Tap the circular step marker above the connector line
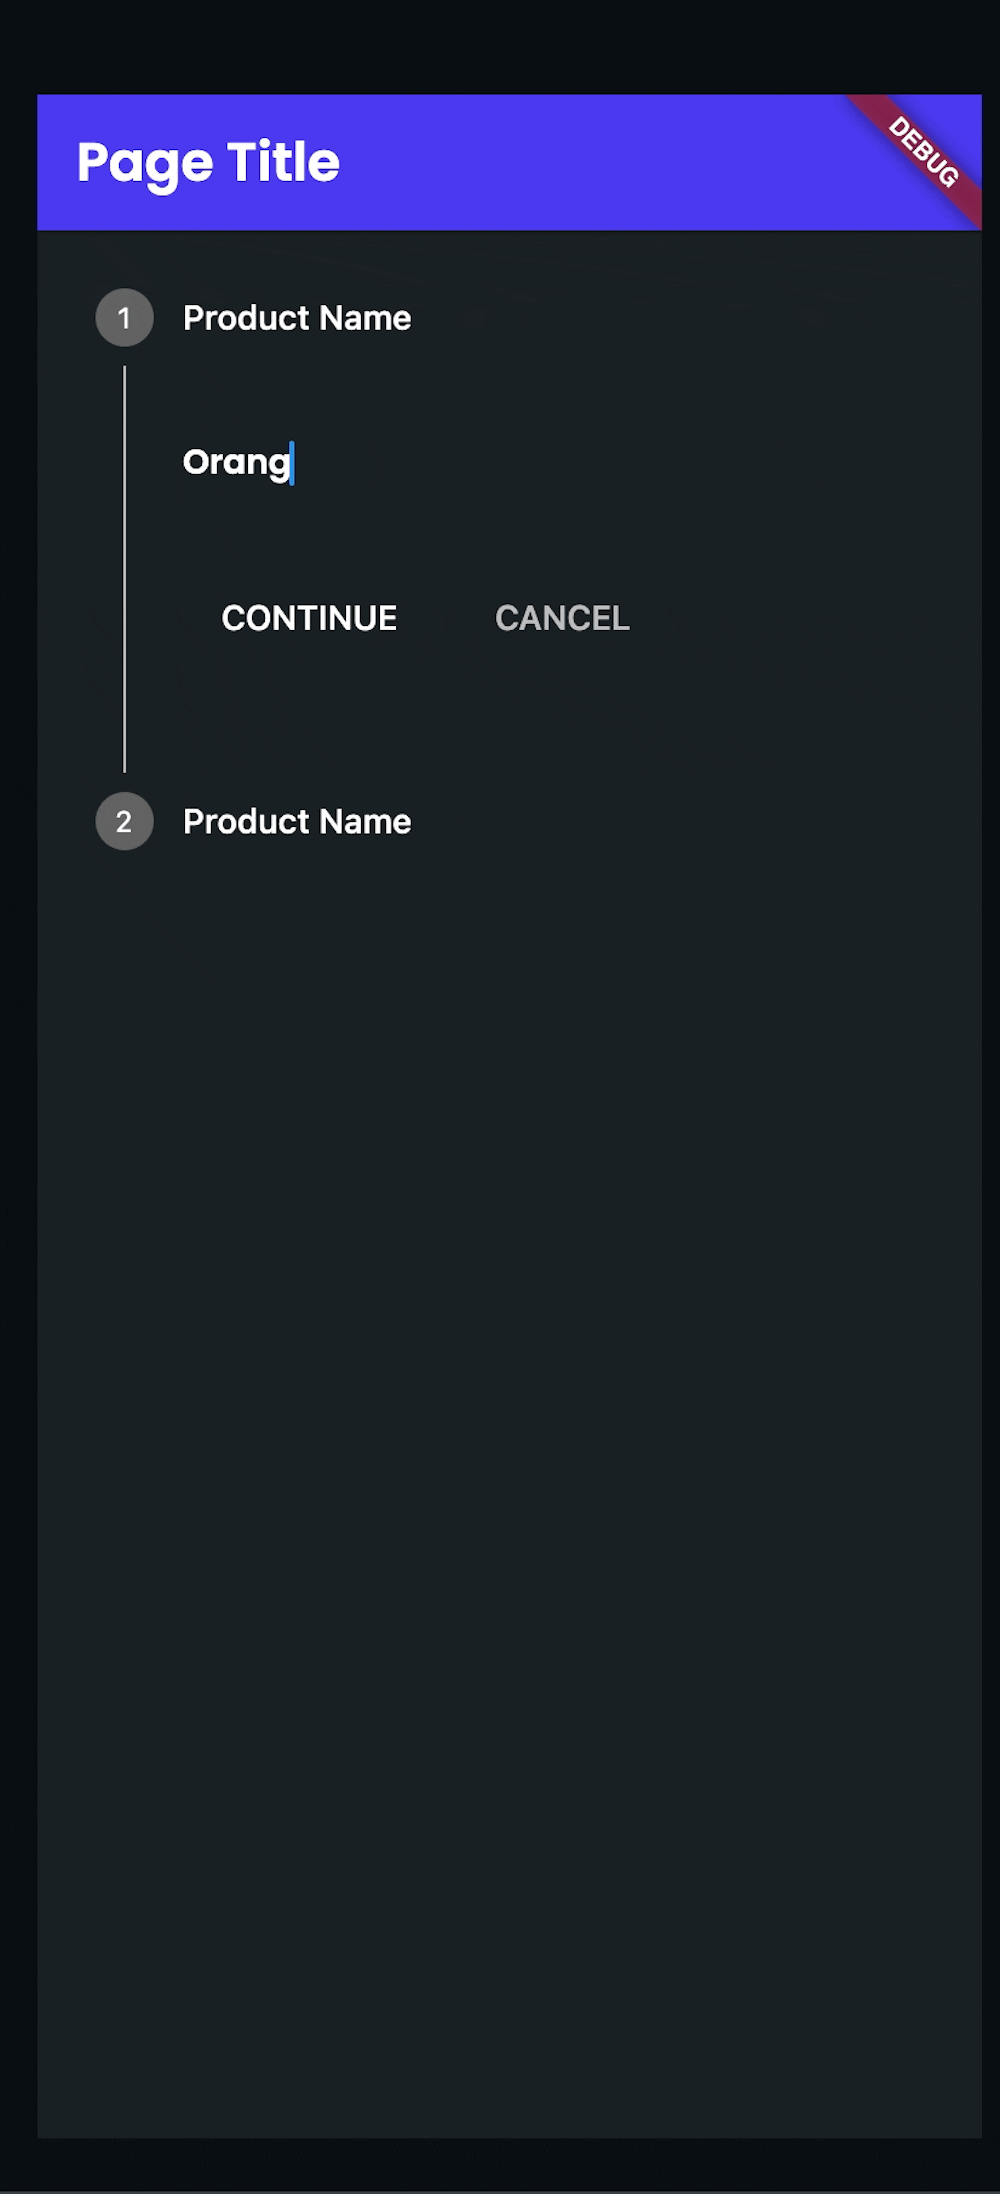Image resolution: width=1000 pixels, height=2194 pixels. tap(124, 318)
